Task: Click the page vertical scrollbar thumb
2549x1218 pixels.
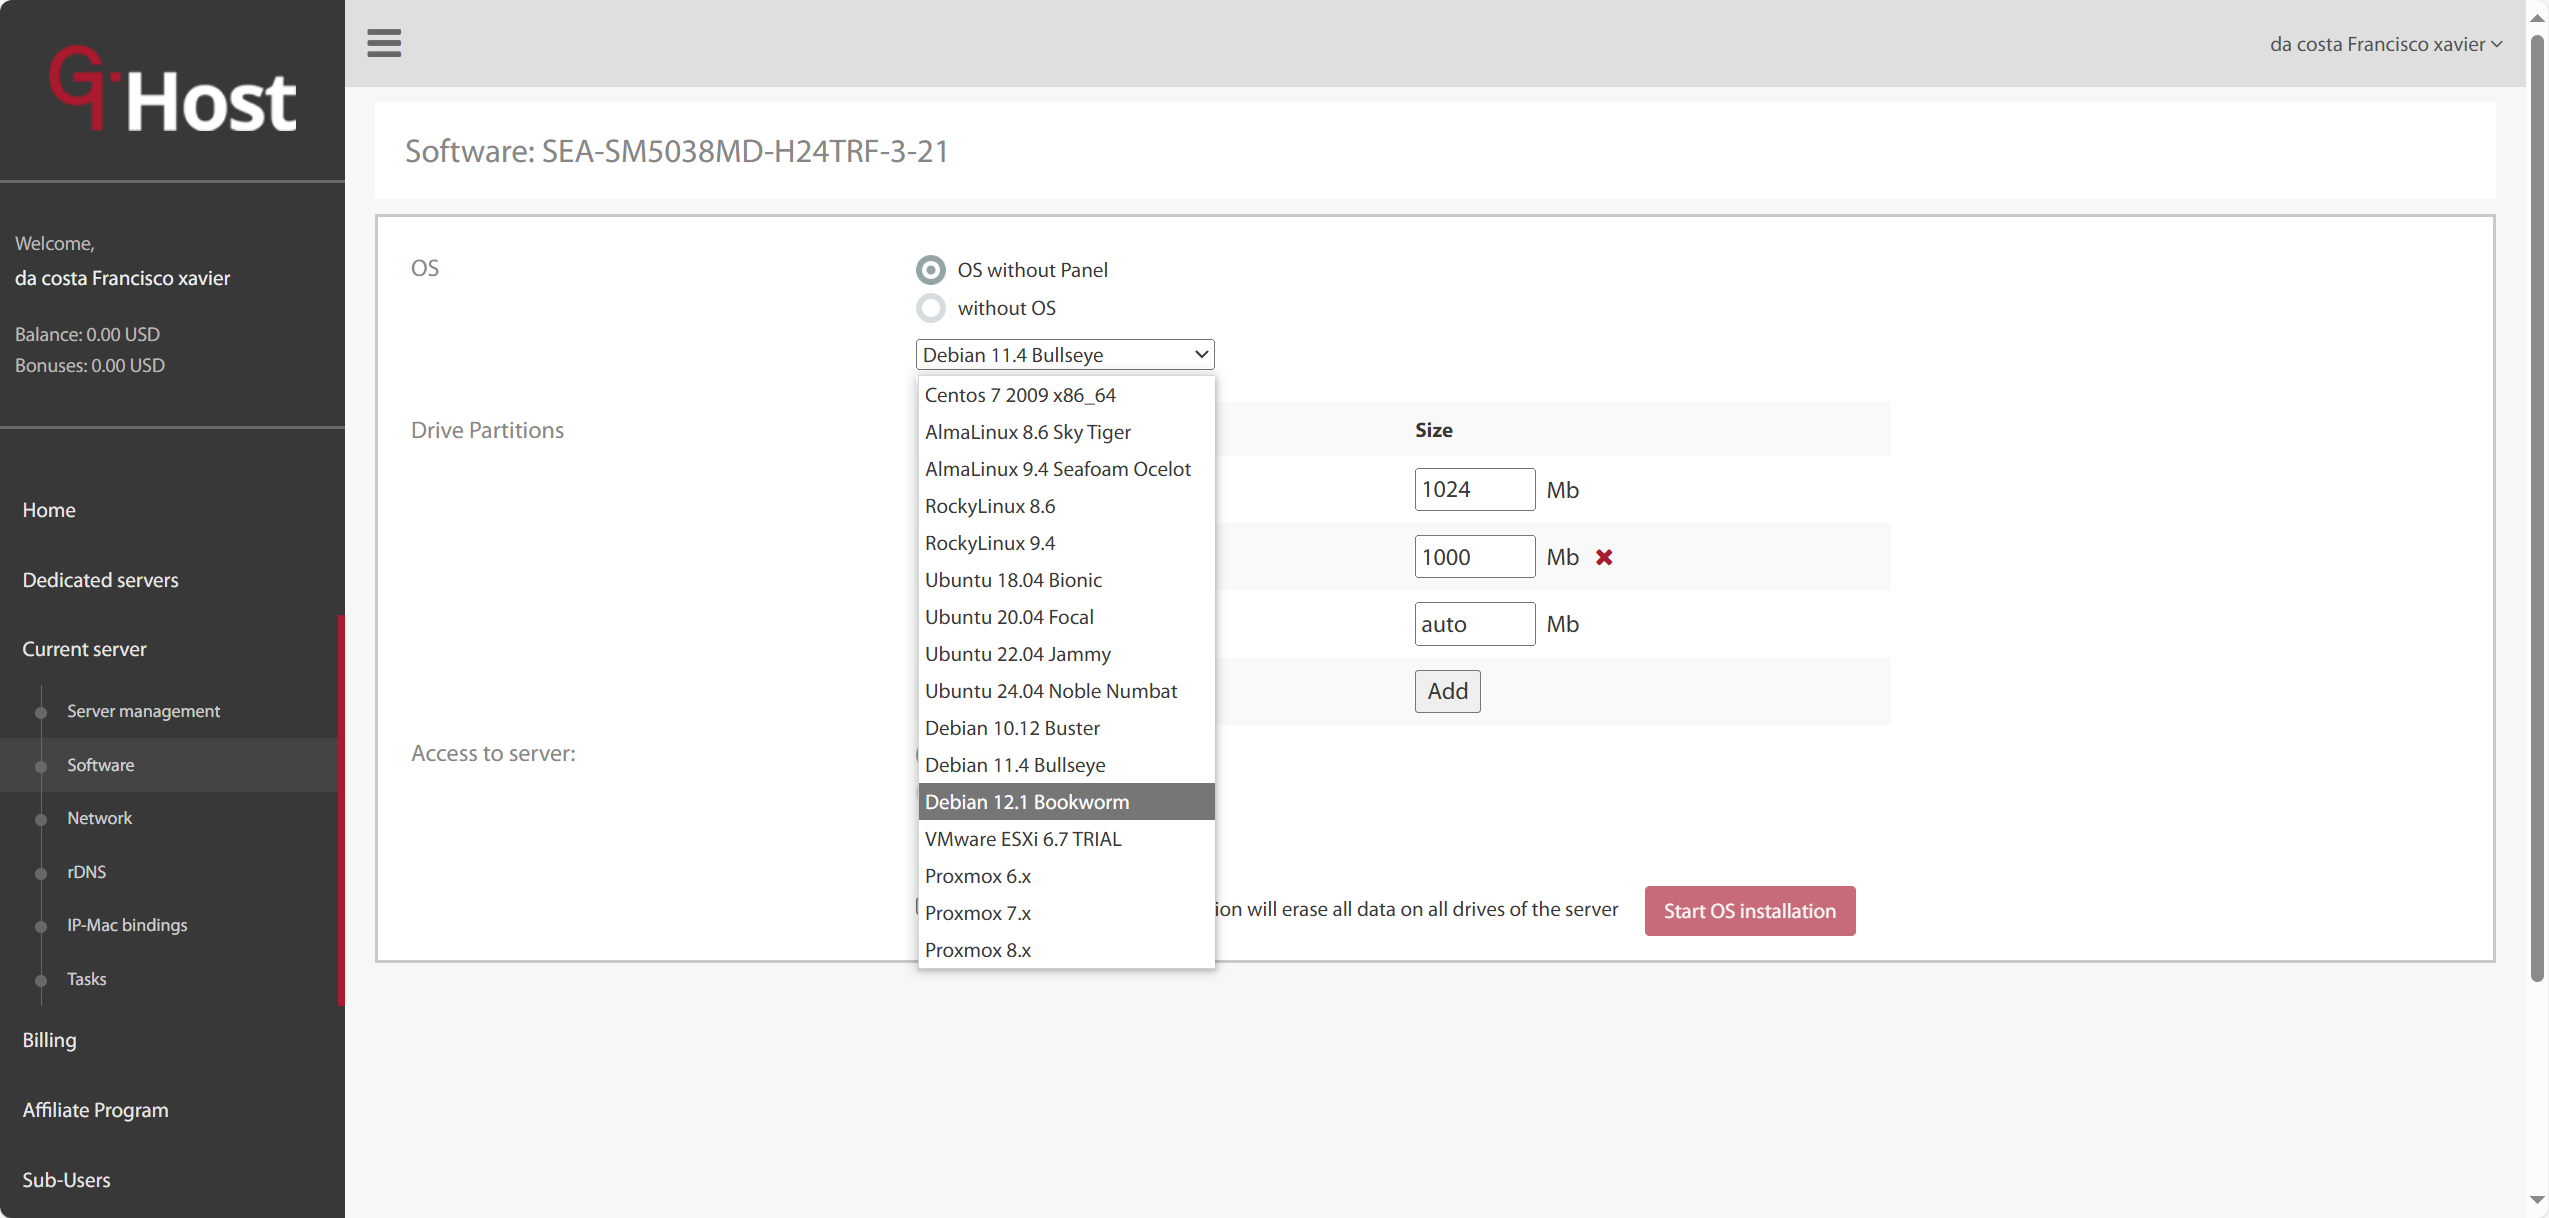Action: click(x=2537, y=508)
